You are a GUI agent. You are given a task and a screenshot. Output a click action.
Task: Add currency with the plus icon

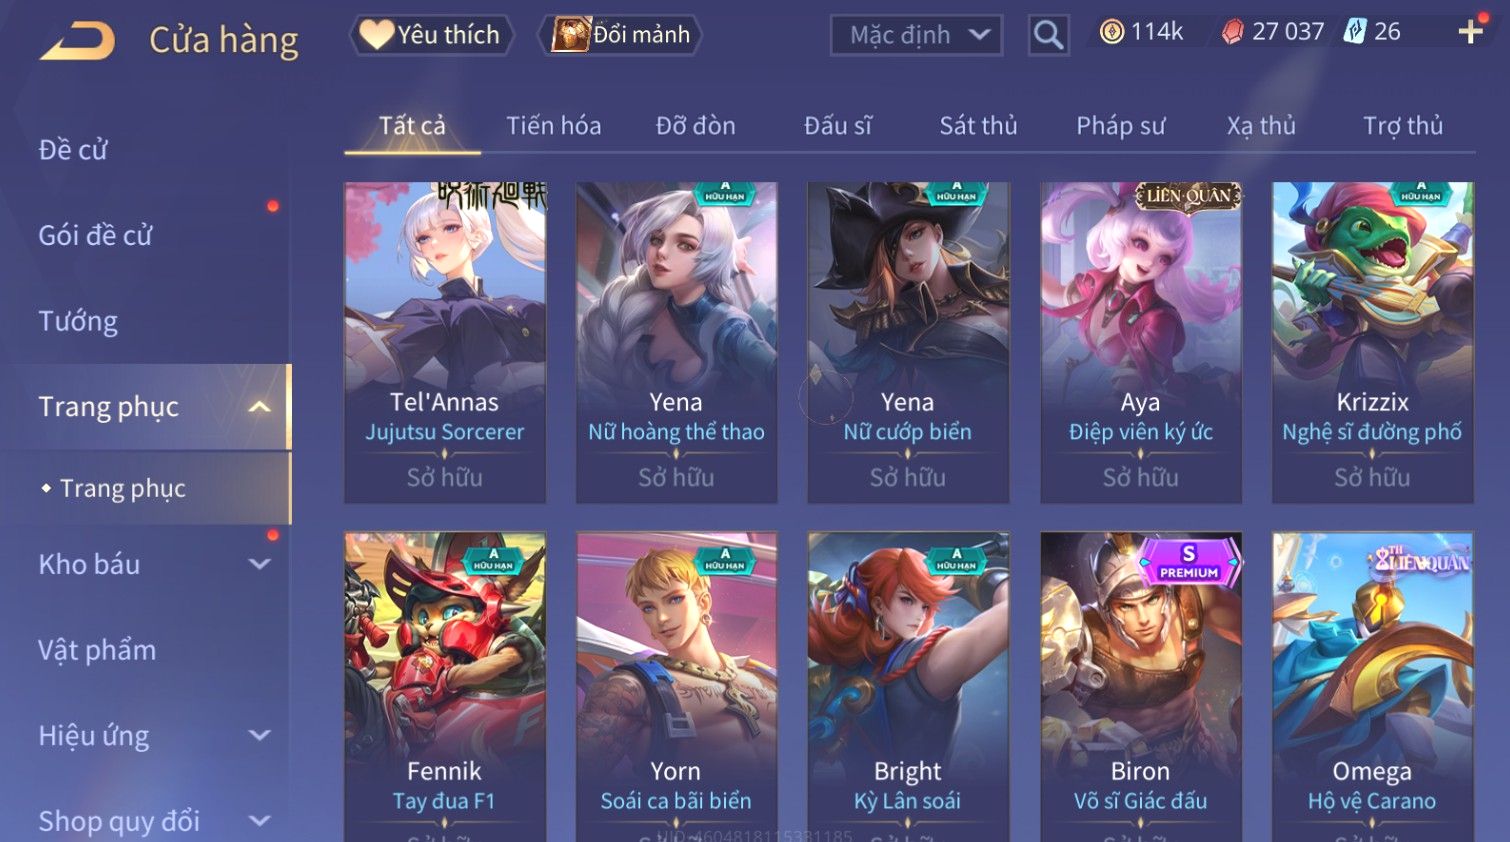(1470, 32)
